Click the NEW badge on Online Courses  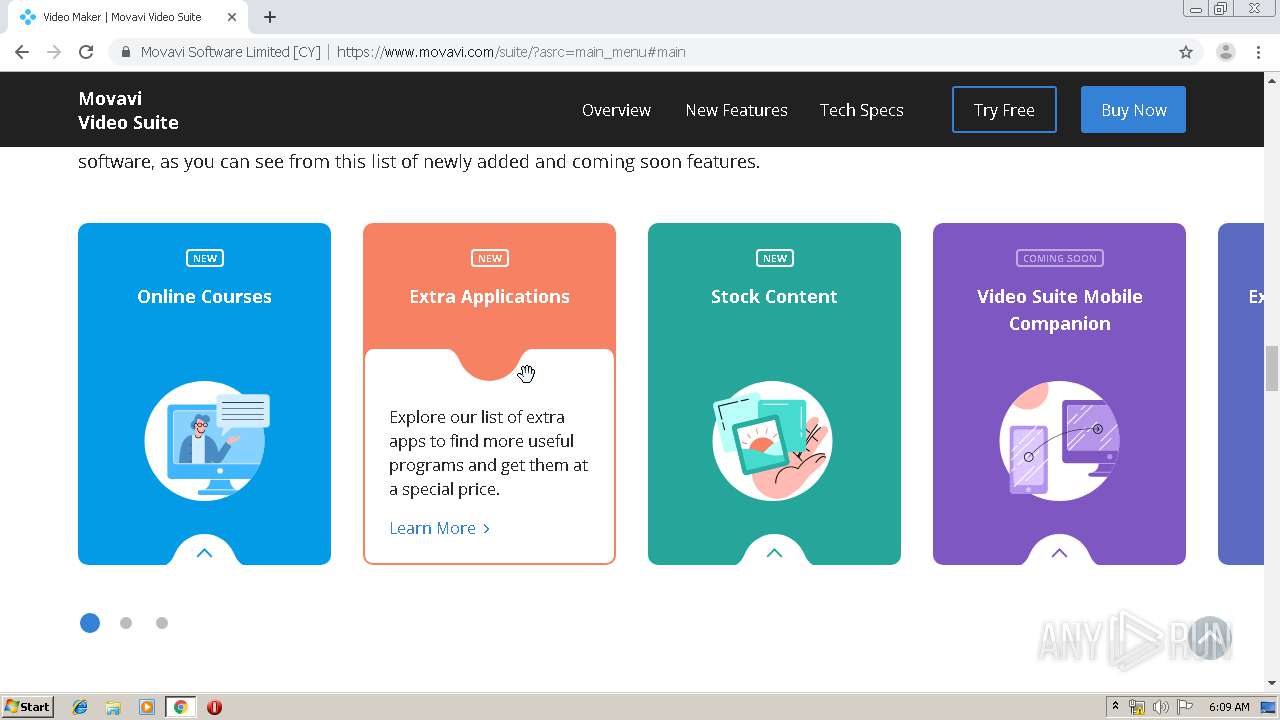[204, 258]
